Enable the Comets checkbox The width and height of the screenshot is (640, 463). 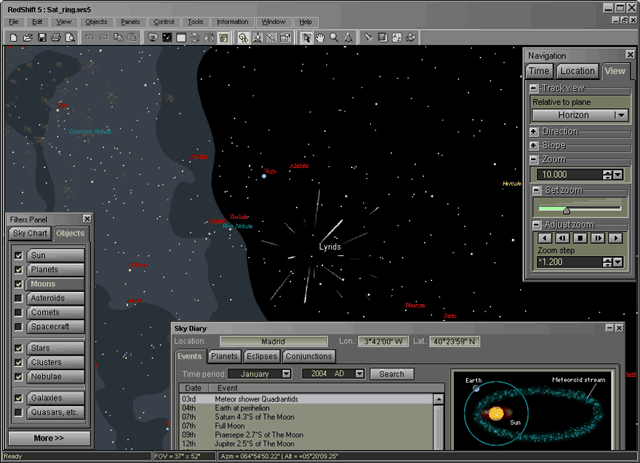pos(19,312)
